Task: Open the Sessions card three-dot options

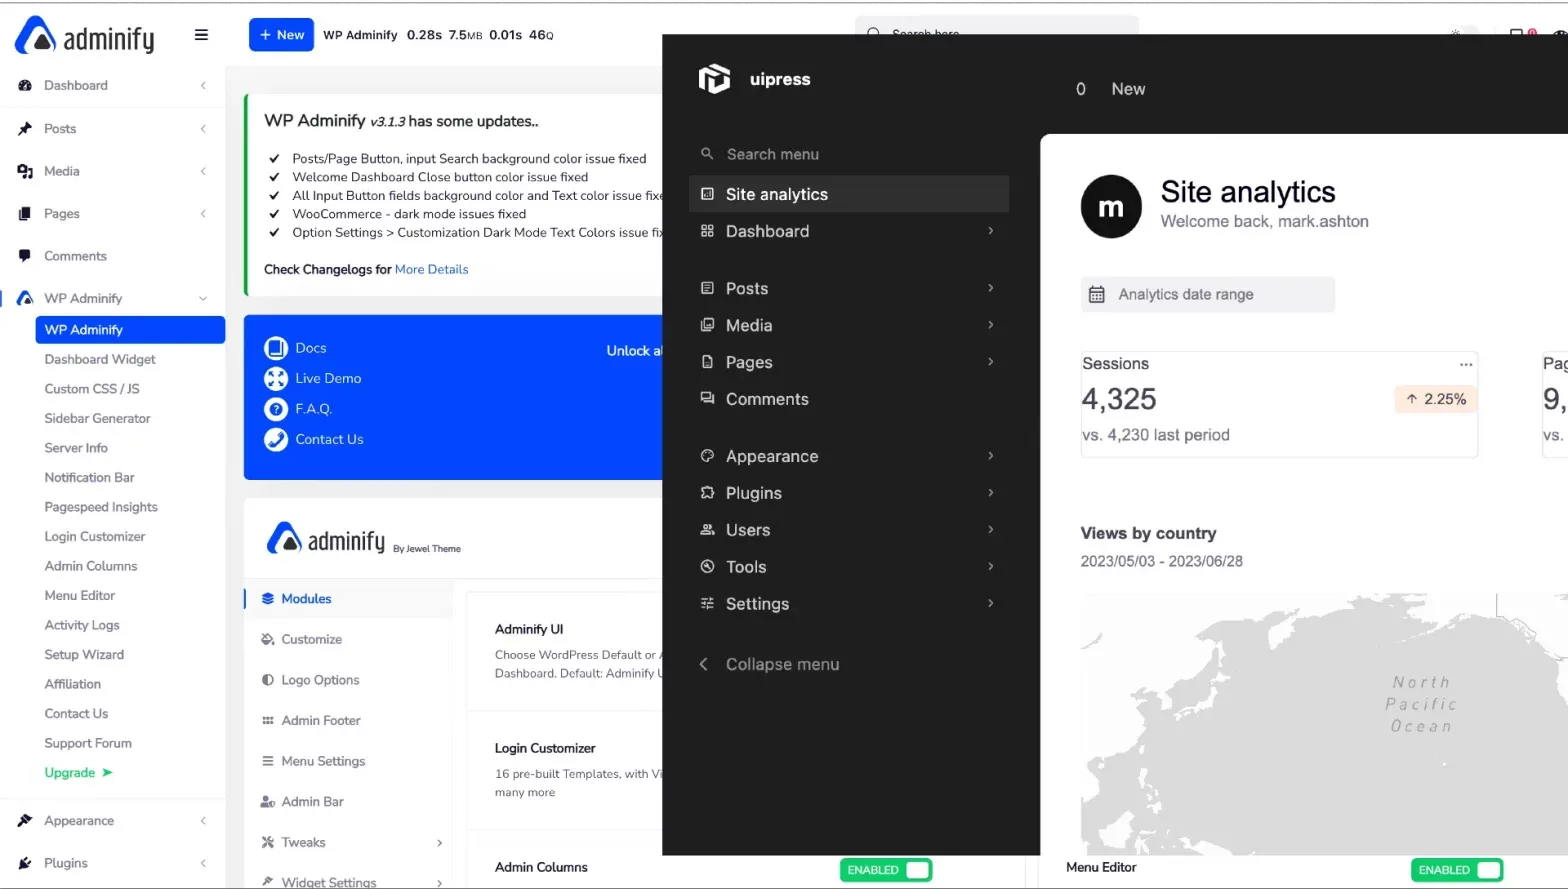Action: pyautogui.click(x=1466, y=365)
